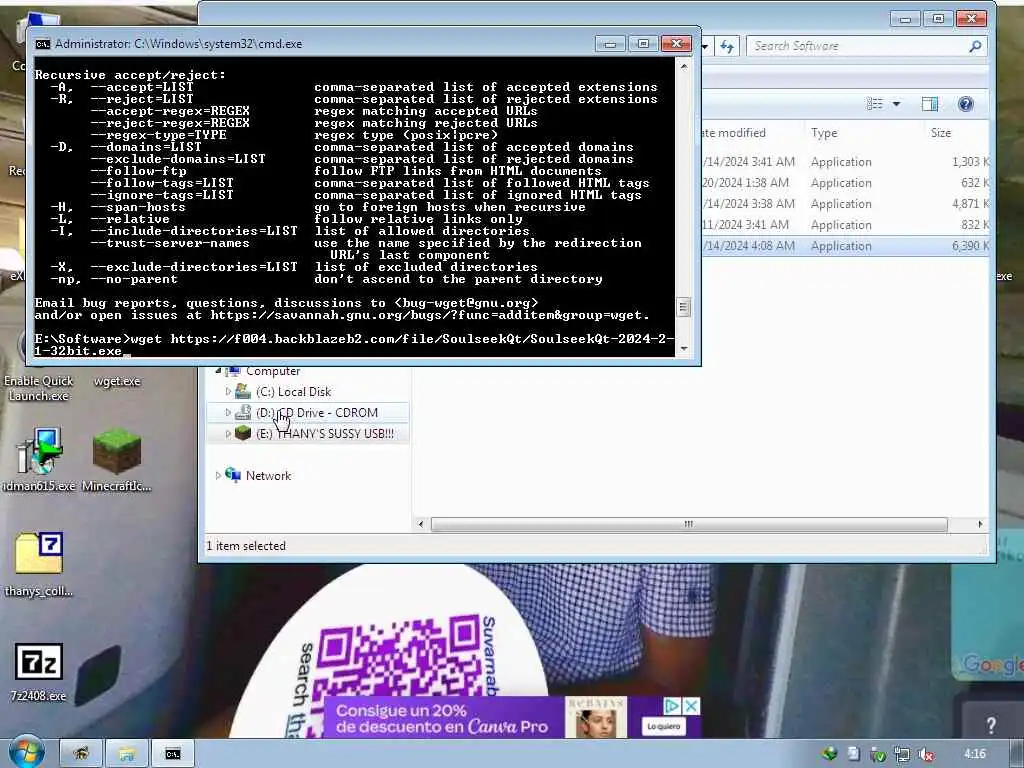
Task: Click the Show desktop strip
Action: coord(1017,754)
